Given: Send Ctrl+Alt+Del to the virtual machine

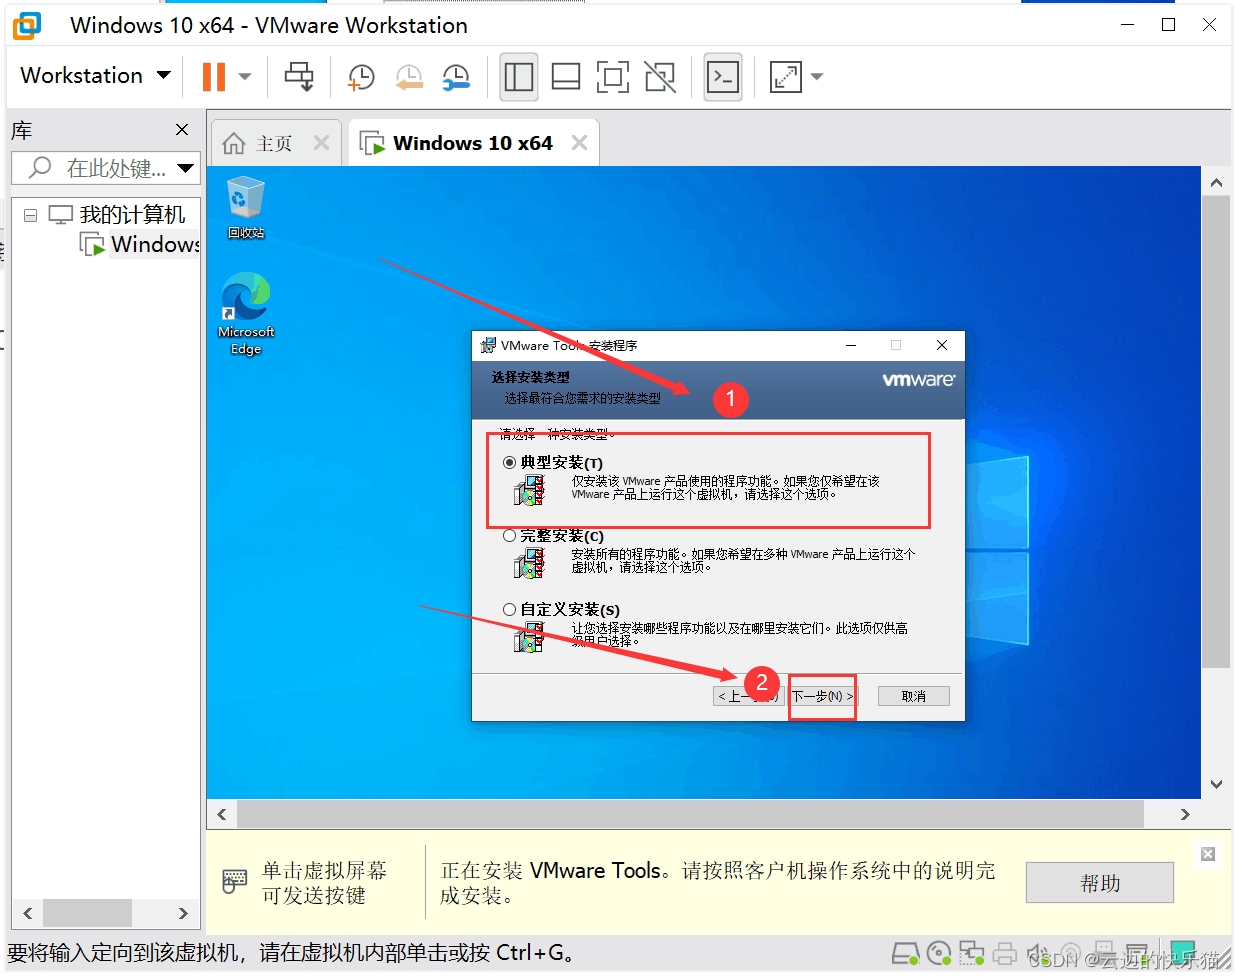Looking at the screenshot, I should click(x=299, y=76).
